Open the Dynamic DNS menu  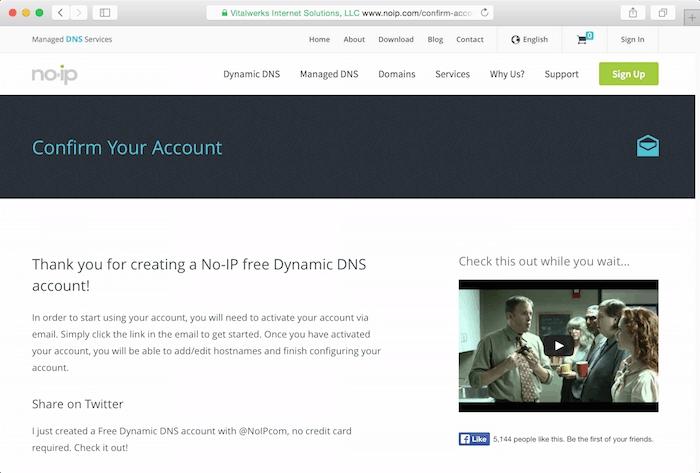(x=251, y=74)
